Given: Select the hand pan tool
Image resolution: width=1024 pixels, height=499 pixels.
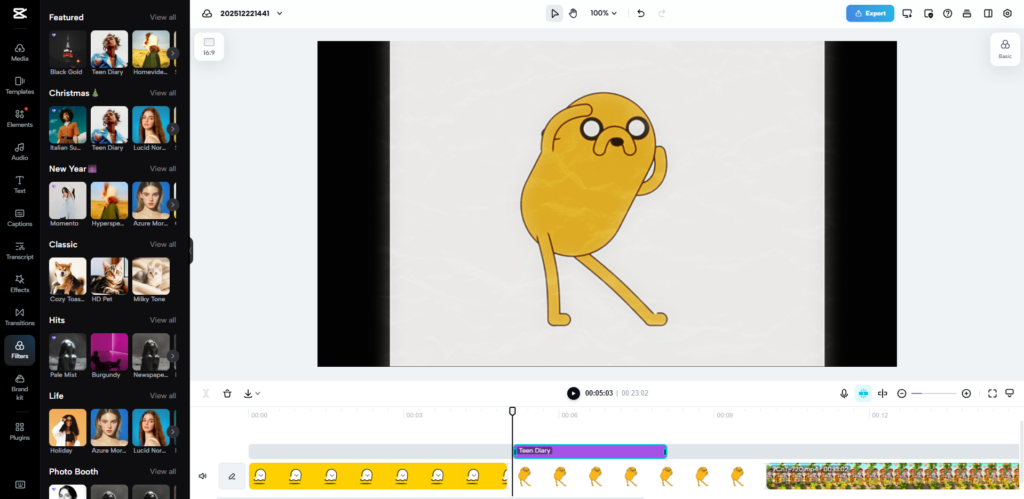Looking at the screenshot, I should pyautogui.click(x=573, y=13).
